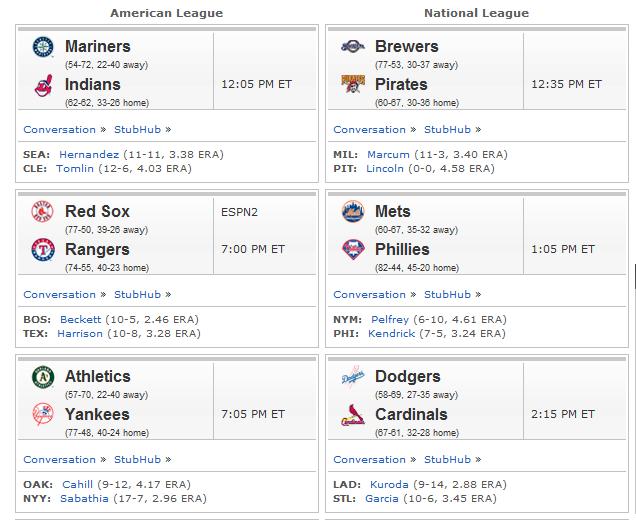The image size is (636, 520).
Task: Click the Seattle Mariners team logo
Action: (x=43, y=47)
